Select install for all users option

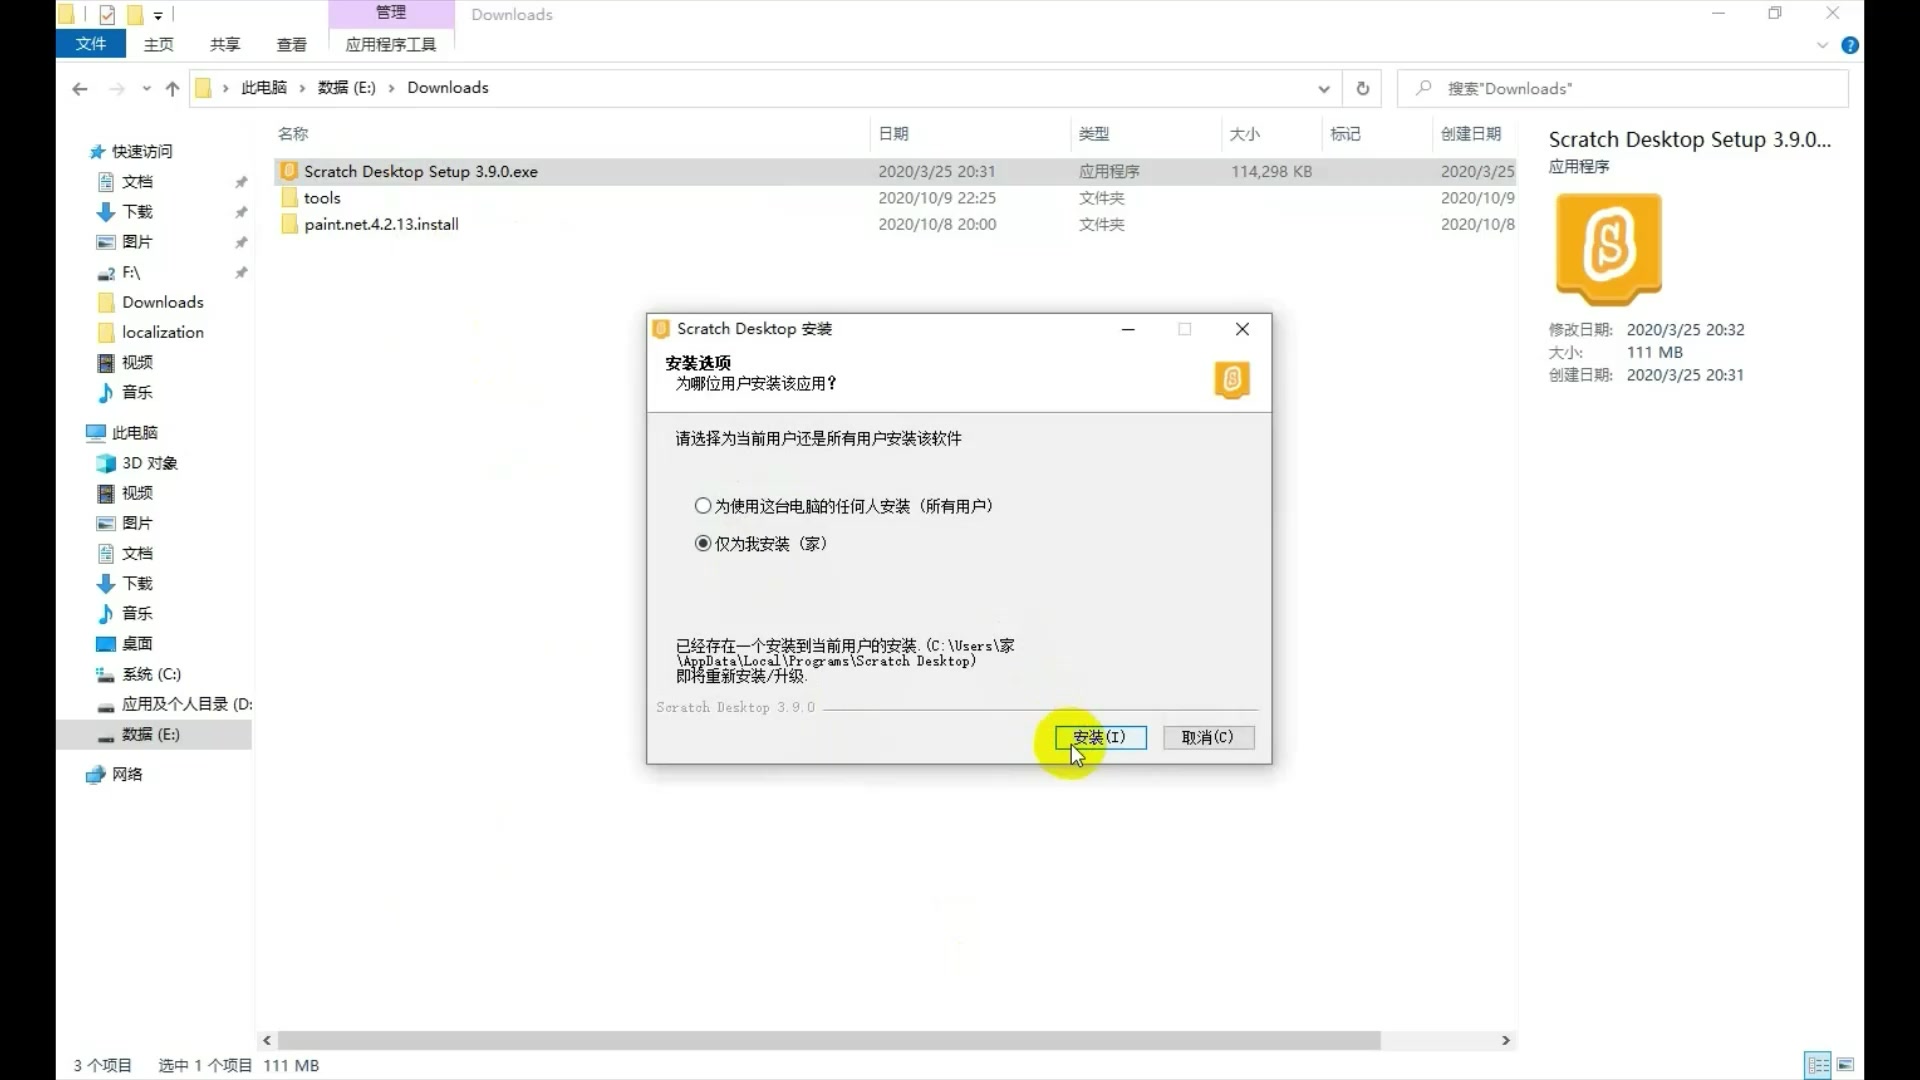(x=703, y=506)
